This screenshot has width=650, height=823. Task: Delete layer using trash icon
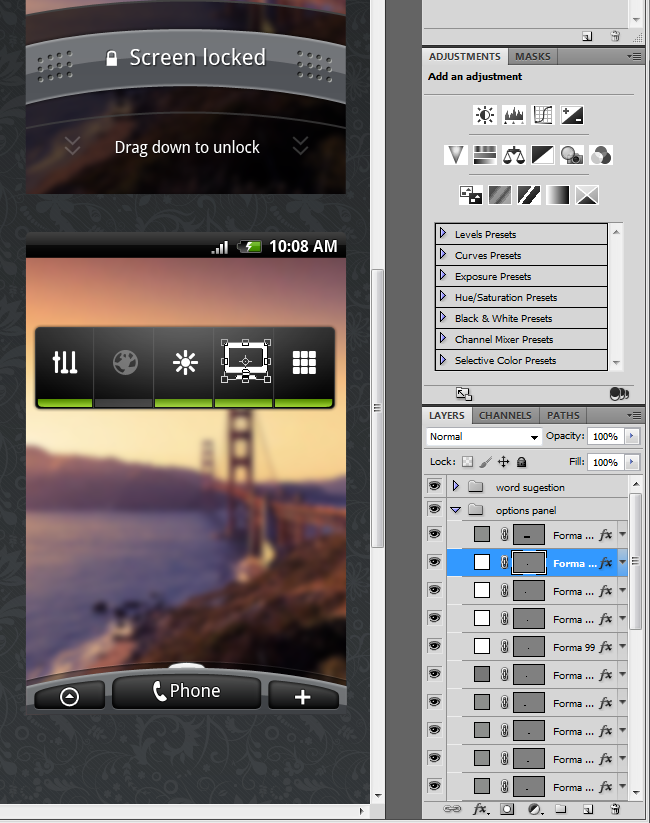(615, 808)
